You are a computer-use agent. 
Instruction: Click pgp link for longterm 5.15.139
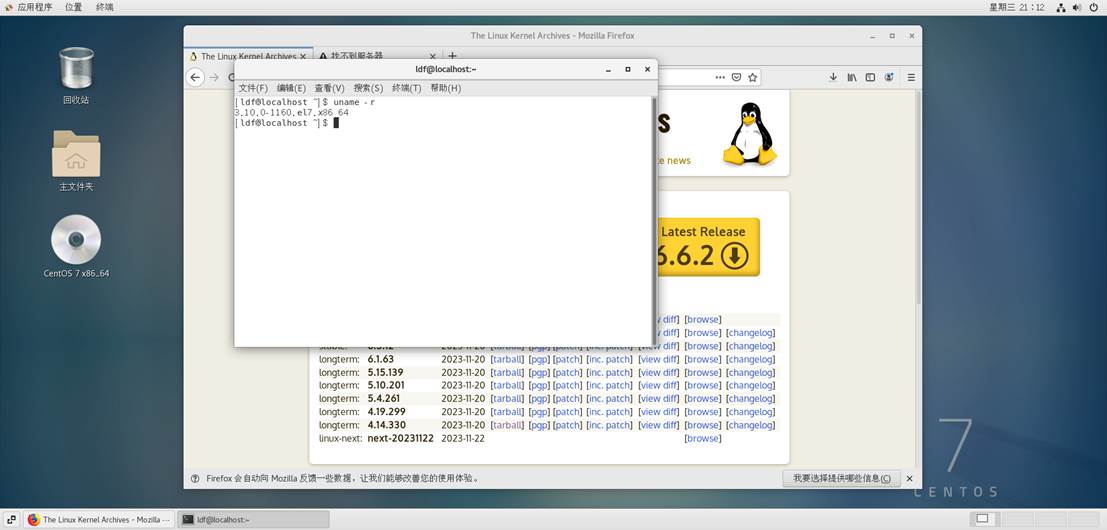click(x=539, y=373)
